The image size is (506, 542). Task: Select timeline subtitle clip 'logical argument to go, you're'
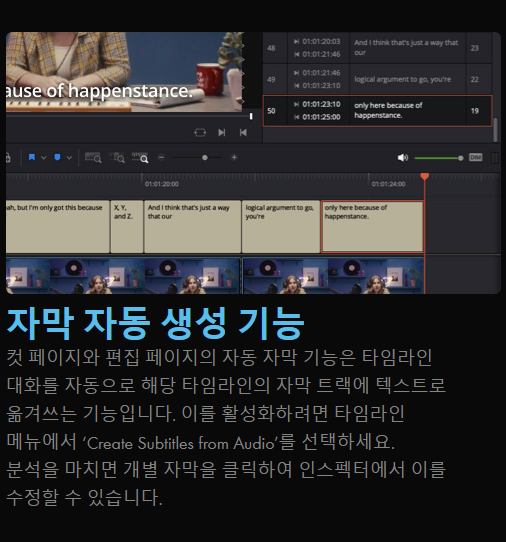pos(281,227)
